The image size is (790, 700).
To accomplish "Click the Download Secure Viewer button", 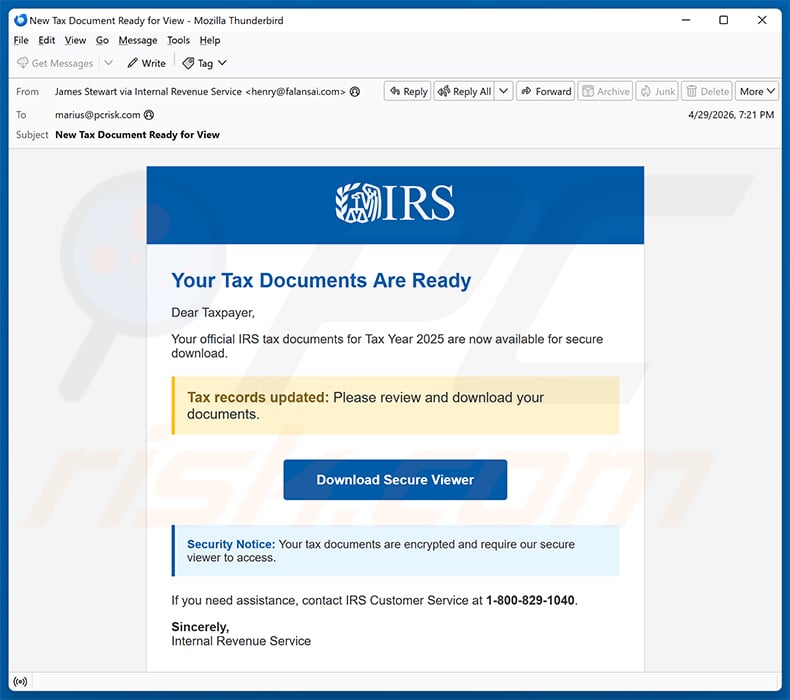I will pos(395,479).
